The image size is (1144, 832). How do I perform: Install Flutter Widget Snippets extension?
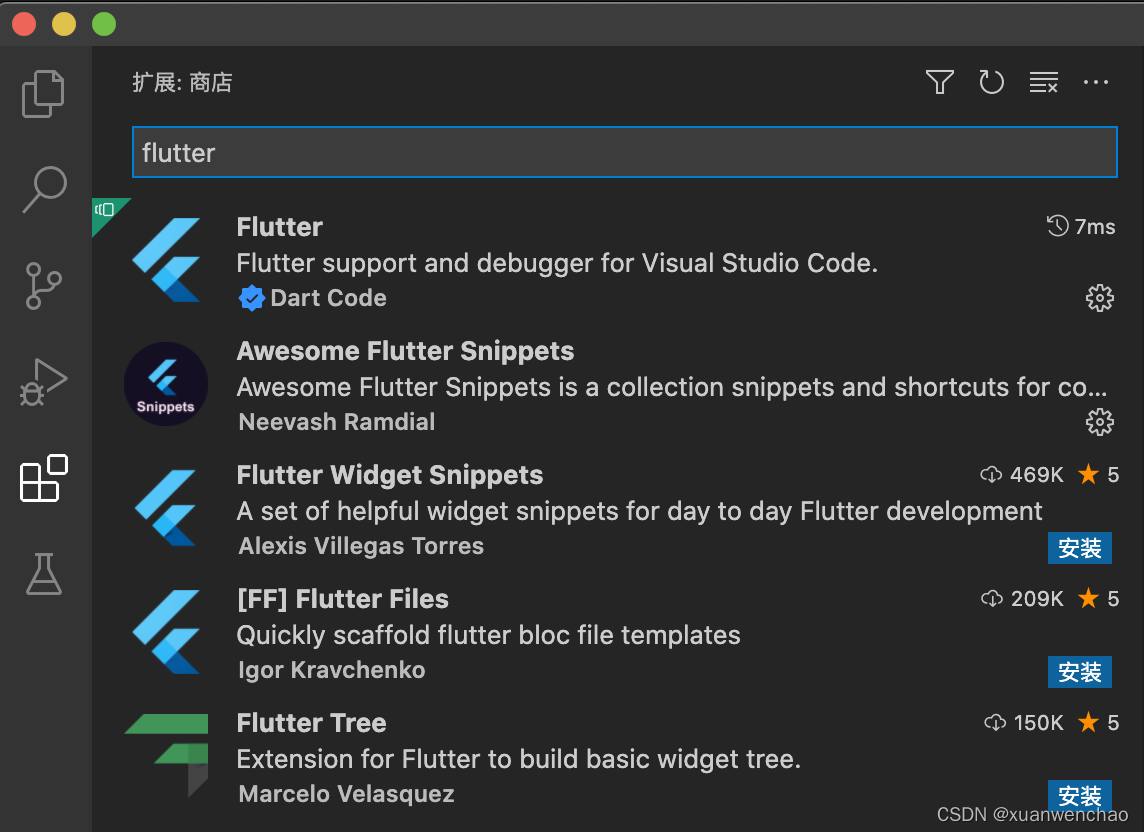click(x=1080, y=548)
